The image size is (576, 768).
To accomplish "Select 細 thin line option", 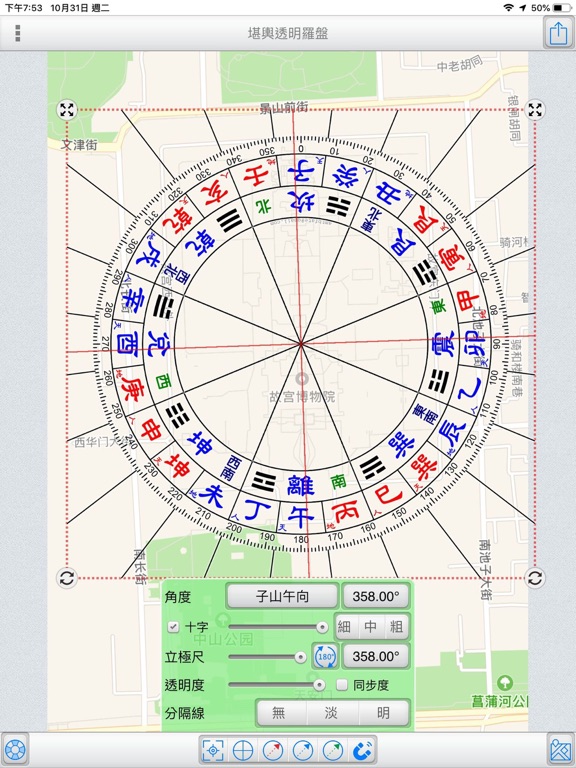I will click(344, 626).
